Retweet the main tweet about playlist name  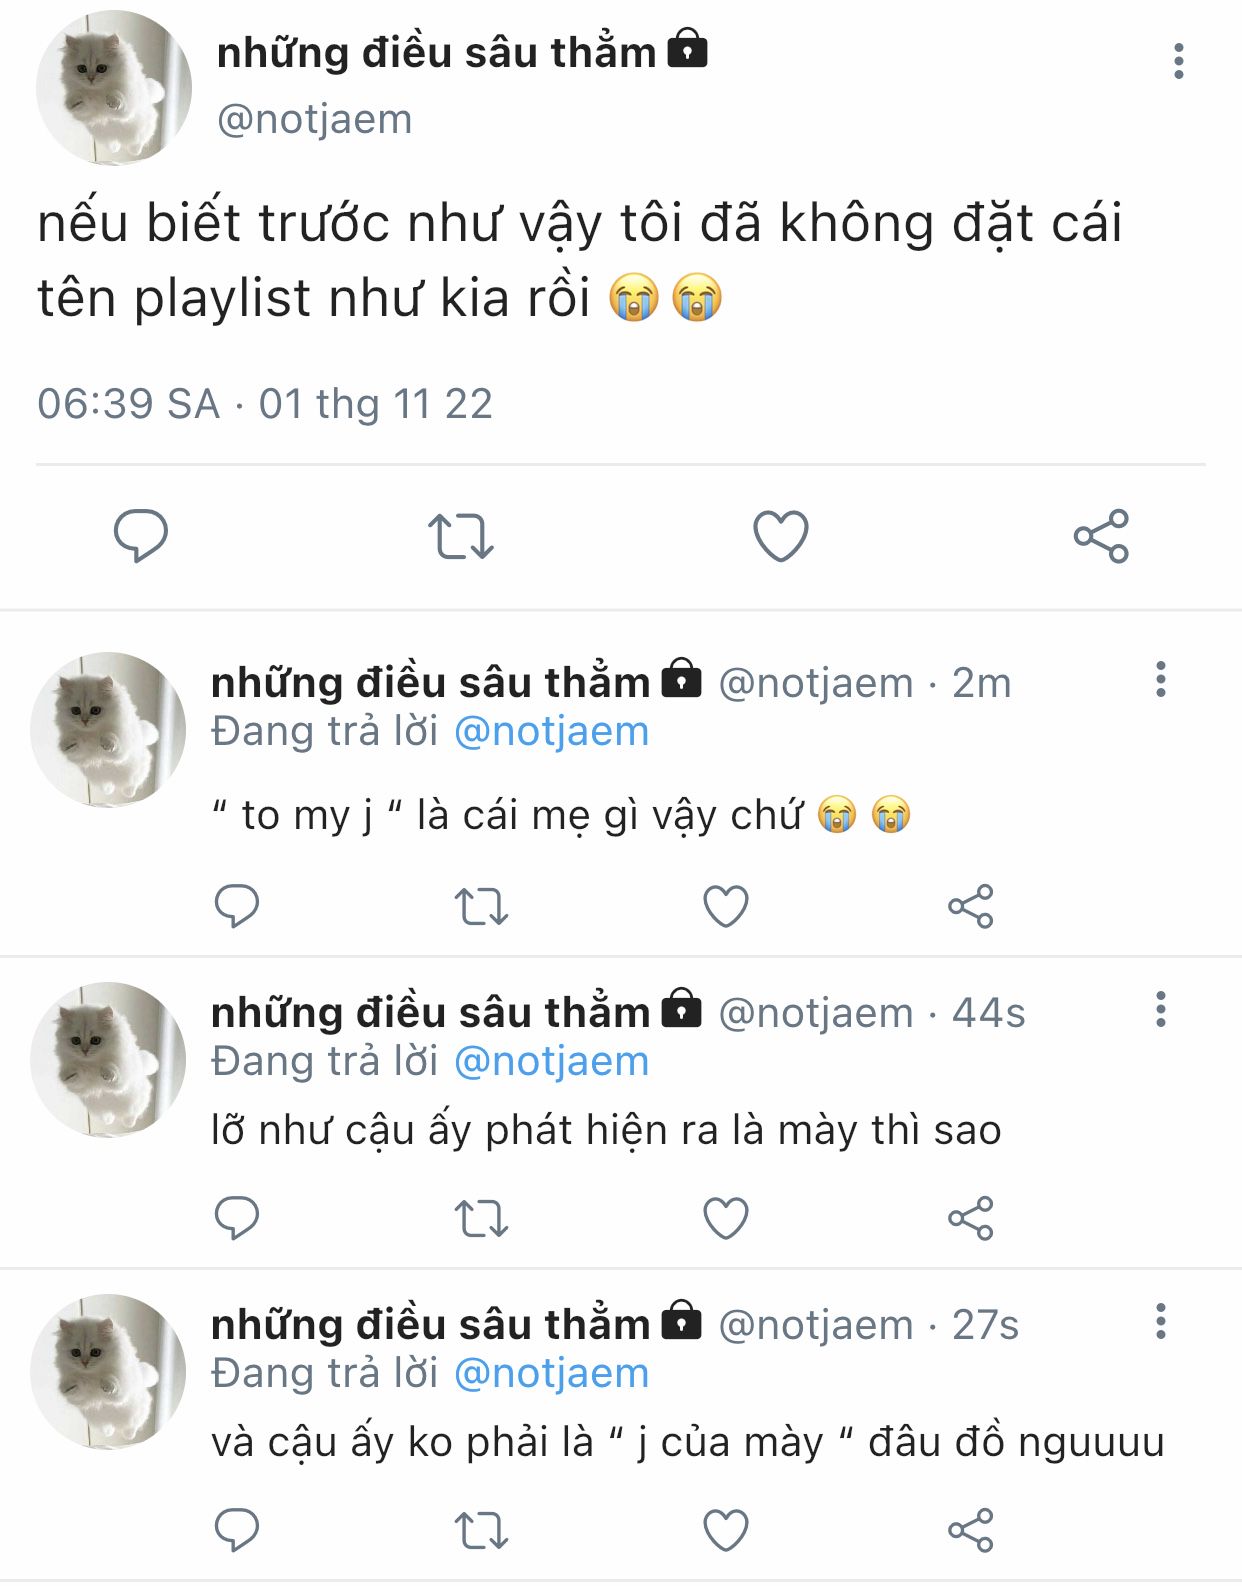[461, 536]
